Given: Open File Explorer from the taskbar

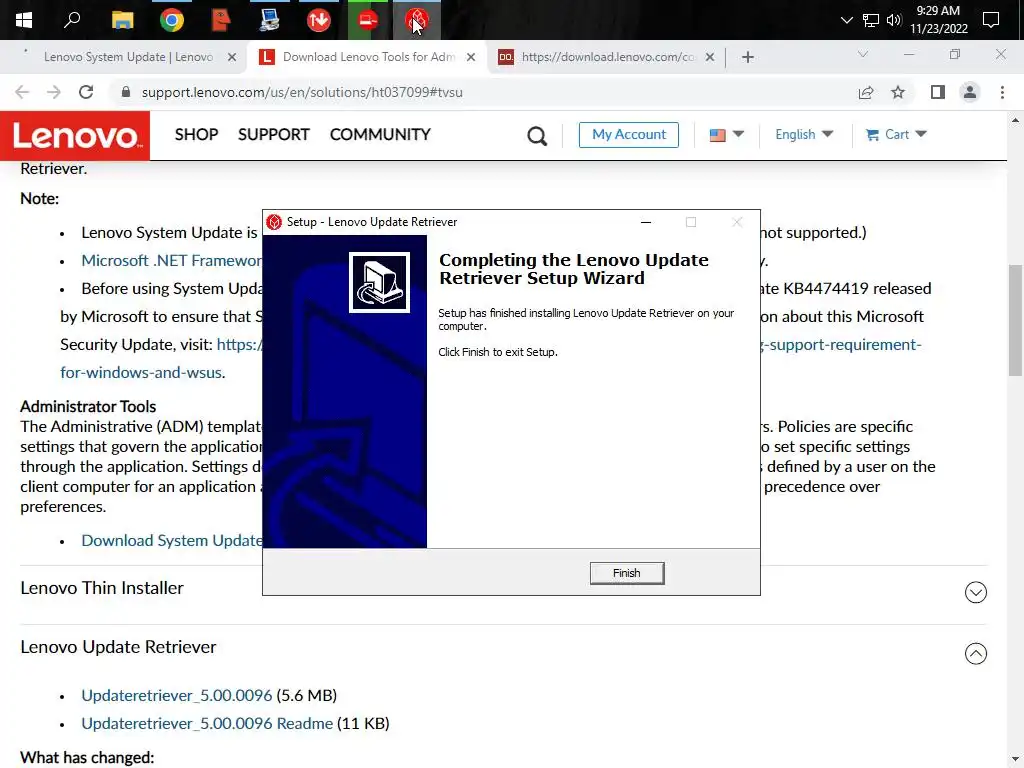Looking at the screenshot, I should click(122, 20).
